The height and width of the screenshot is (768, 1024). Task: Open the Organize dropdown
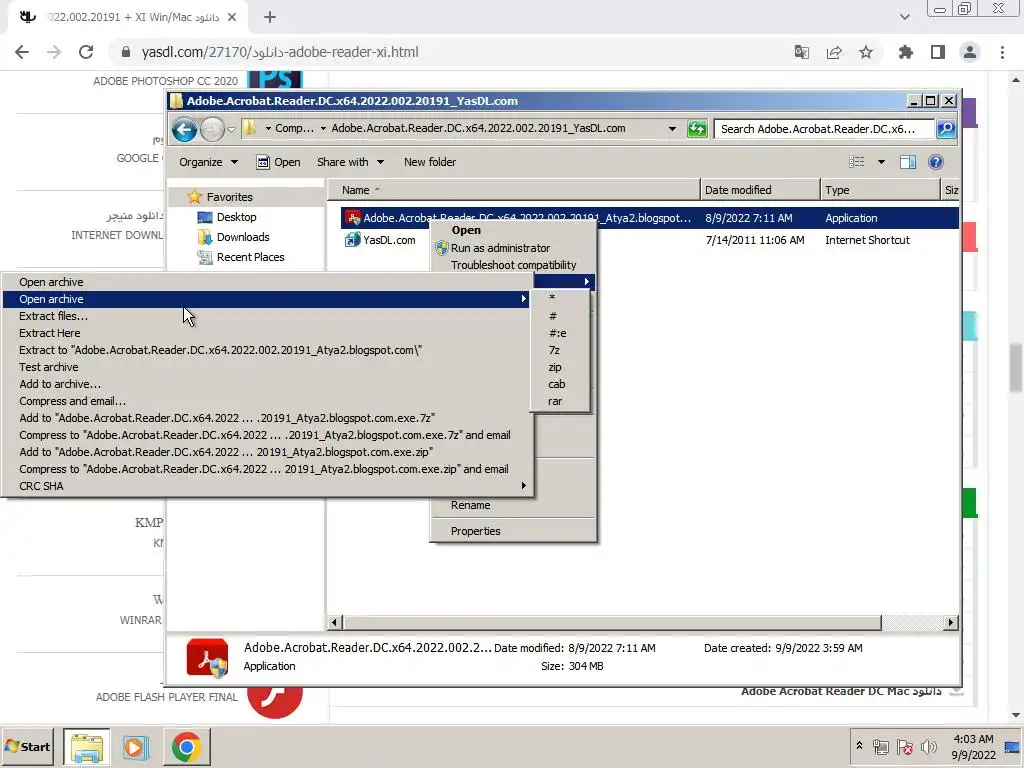[x=208, y=162]
